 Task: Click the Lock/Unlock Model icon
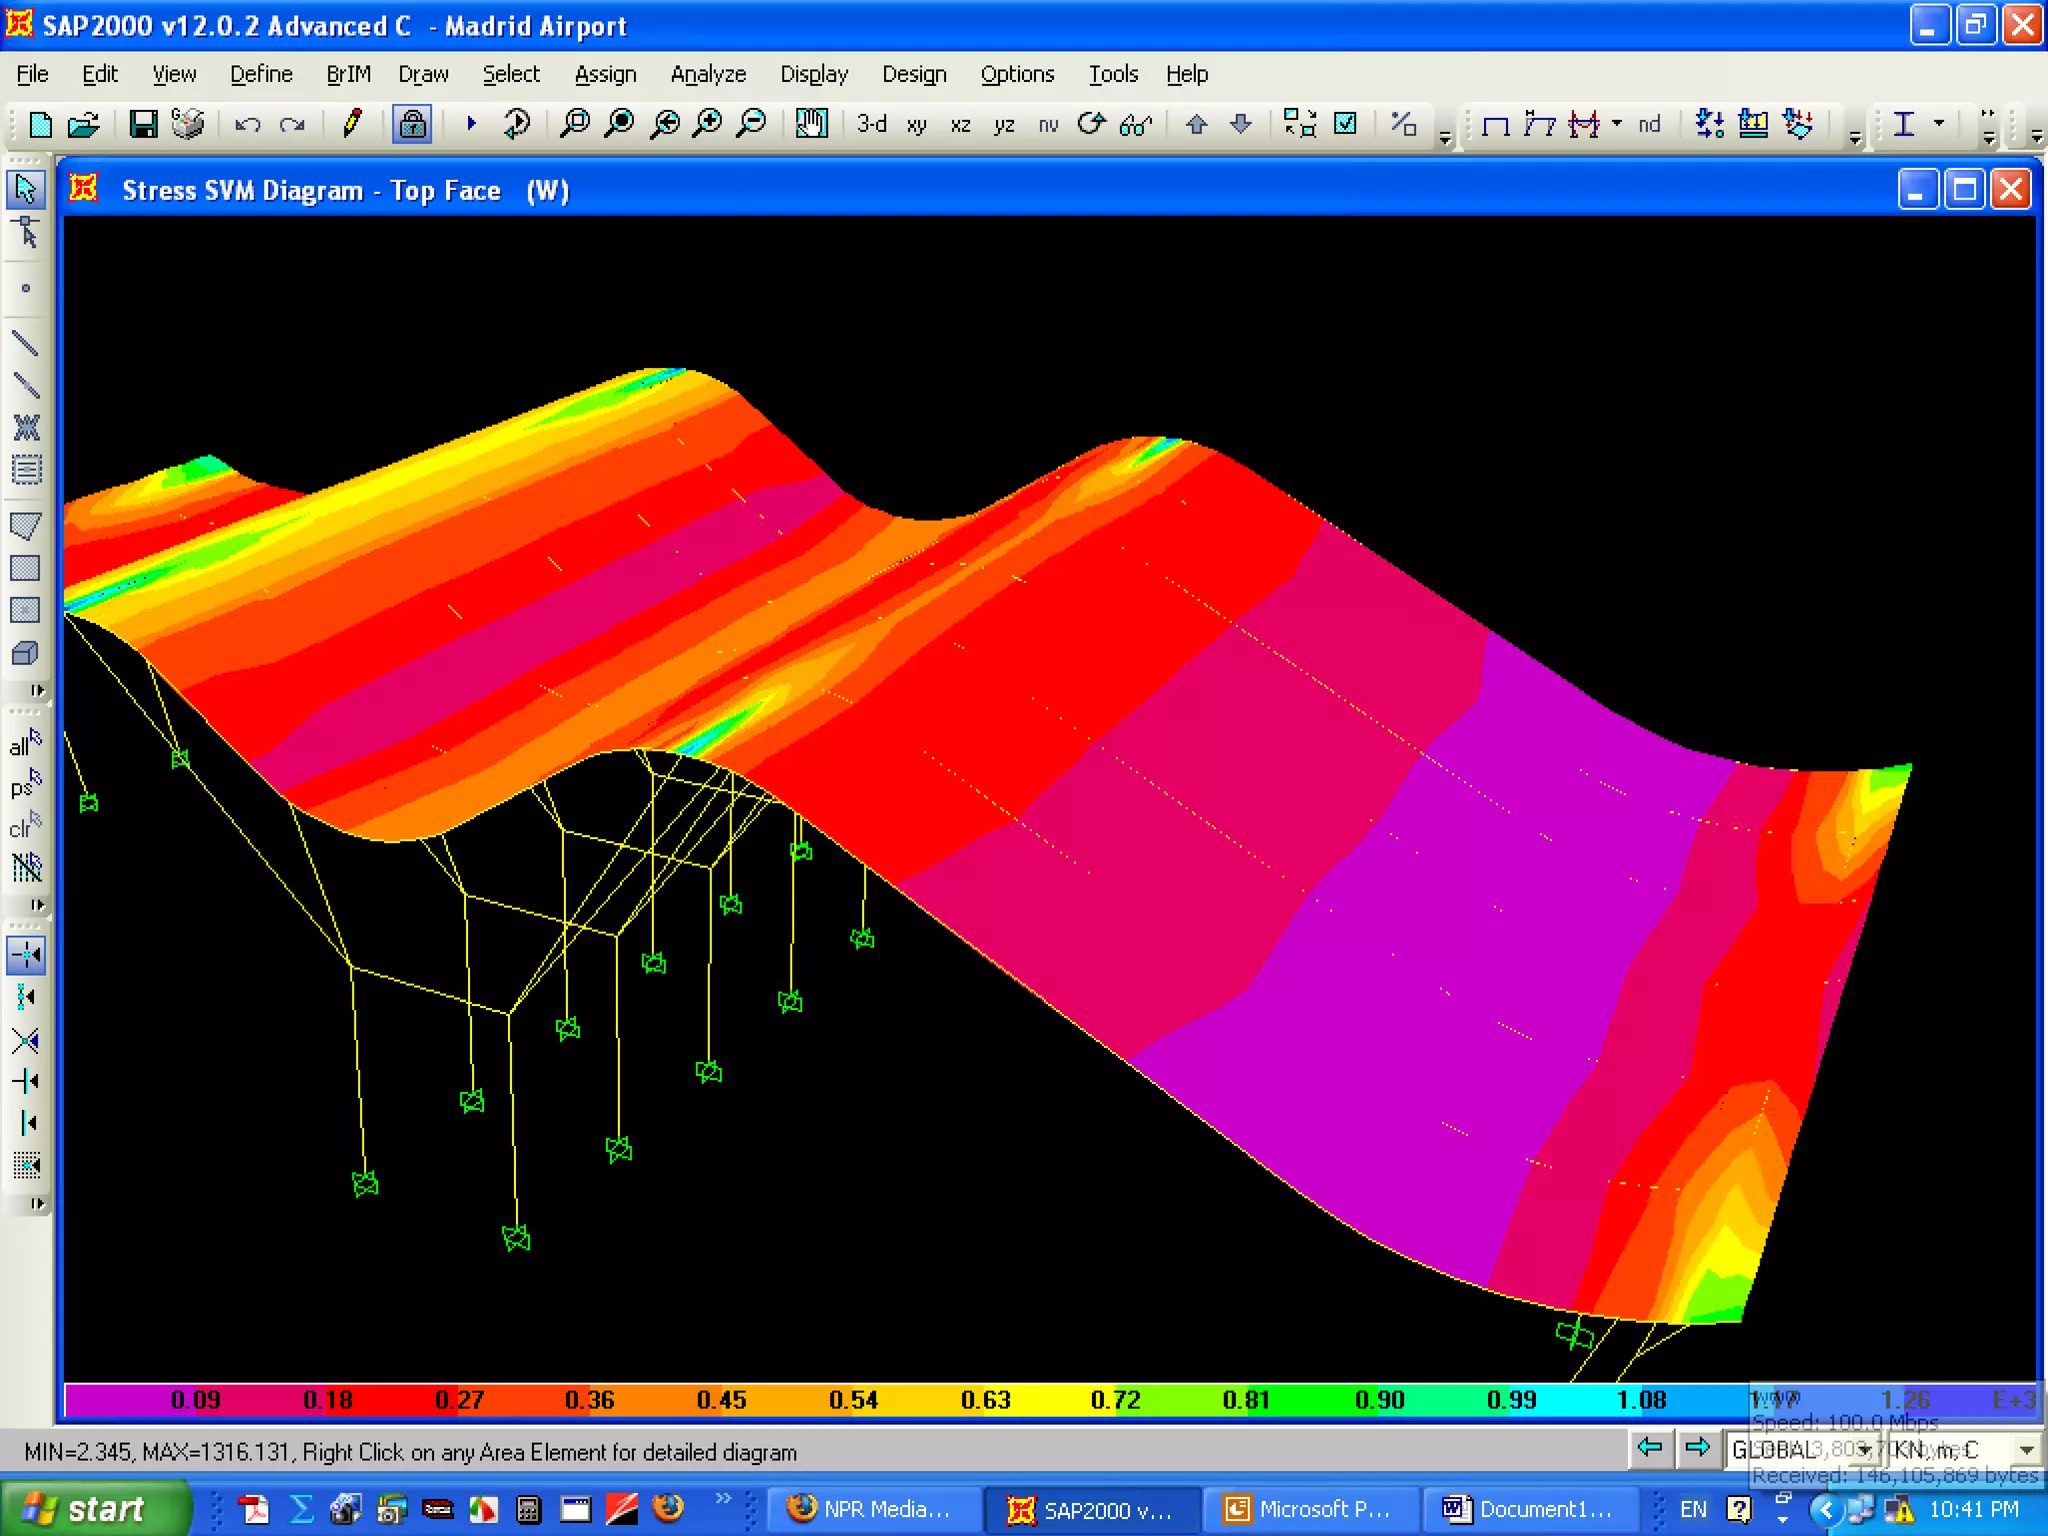pyautogui.click(x=412, y=124)
